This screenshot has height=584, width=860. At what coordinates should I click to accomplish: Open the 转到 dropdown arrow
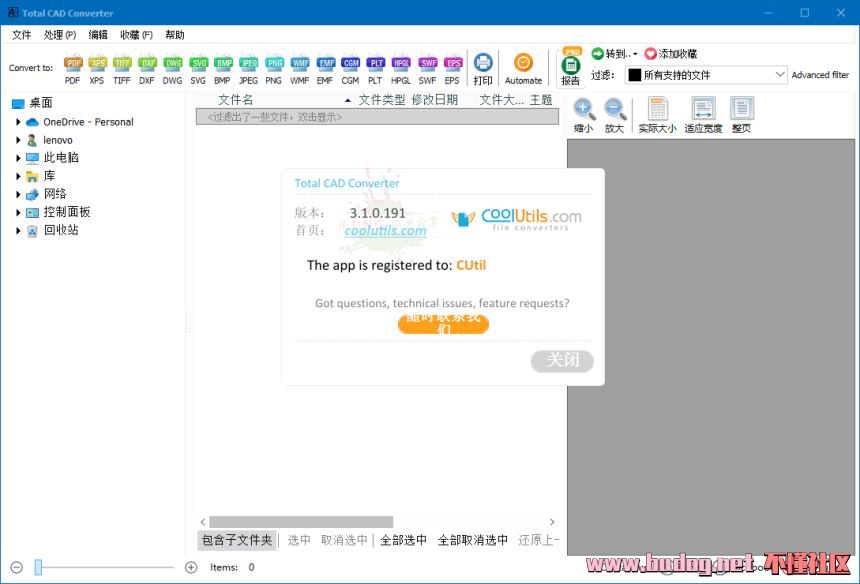coord(635,54)
